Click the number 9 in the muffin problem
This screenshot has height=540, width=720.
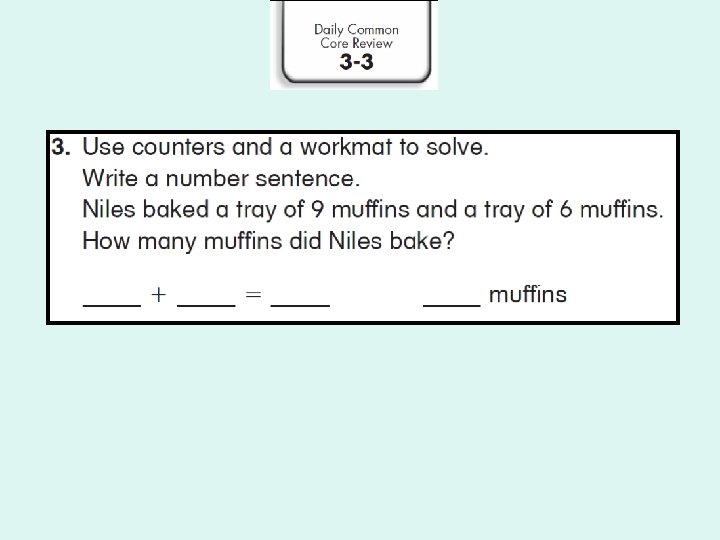(317, 209)
